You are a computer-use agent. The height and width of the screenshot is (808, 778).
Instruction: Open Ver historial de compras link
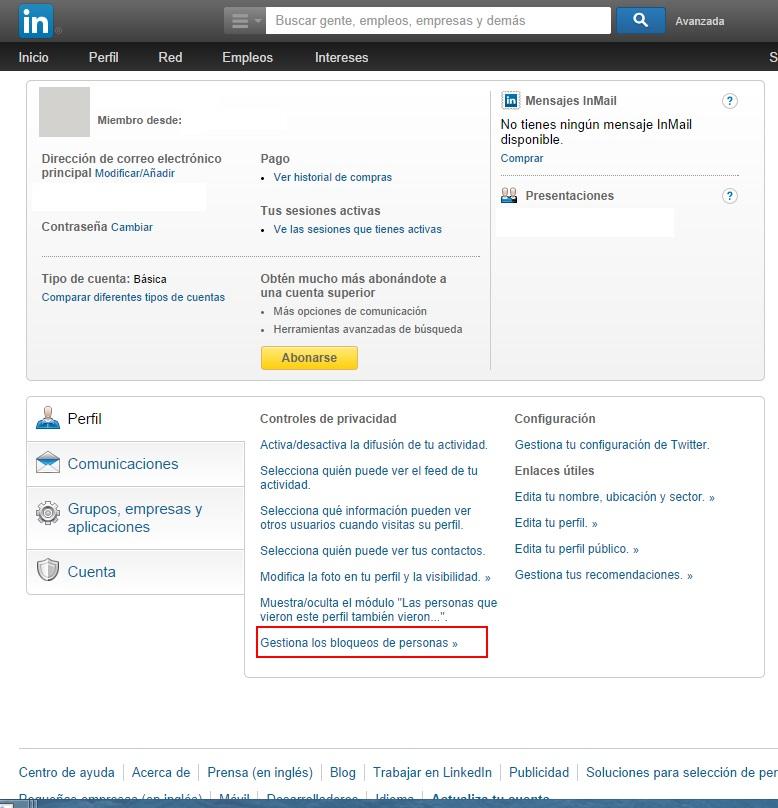332,177
